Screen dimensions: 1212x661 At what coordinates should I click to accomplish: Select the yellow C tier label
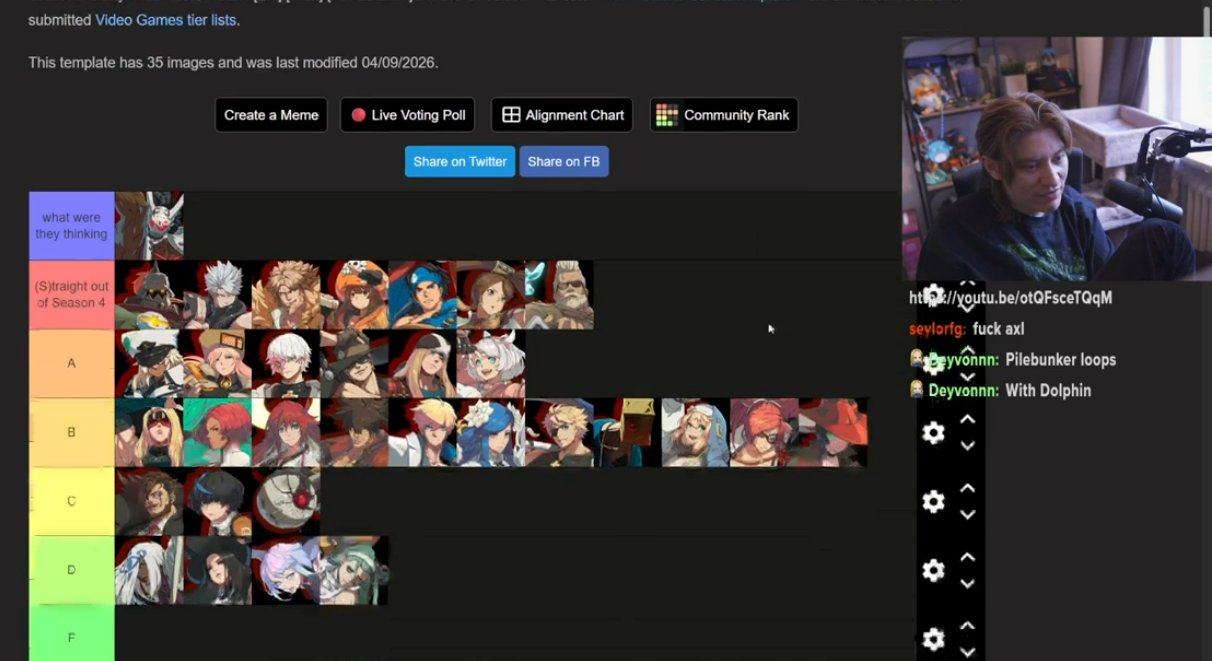click(x=71, y=501)
